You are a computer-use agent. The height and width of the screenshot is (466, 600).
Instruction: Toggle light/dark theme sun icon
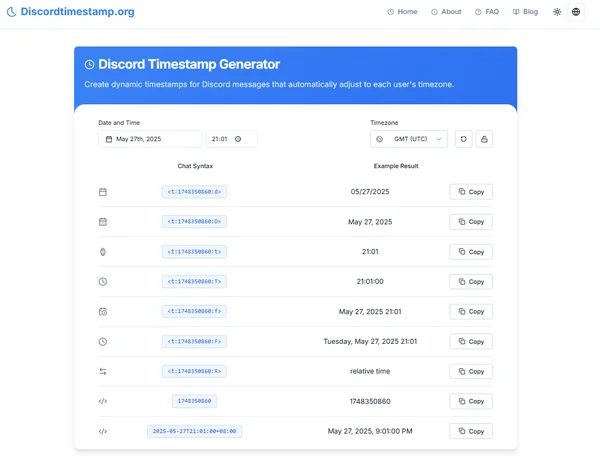point(557,12)
